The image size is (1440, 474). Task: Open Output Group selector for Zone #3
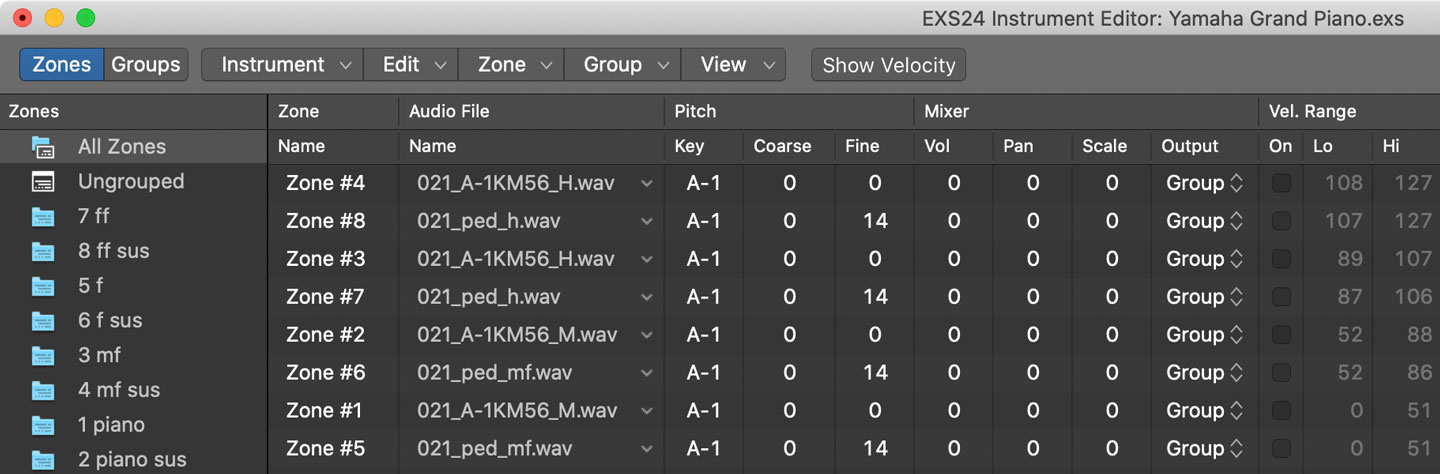coord(1204,259)
